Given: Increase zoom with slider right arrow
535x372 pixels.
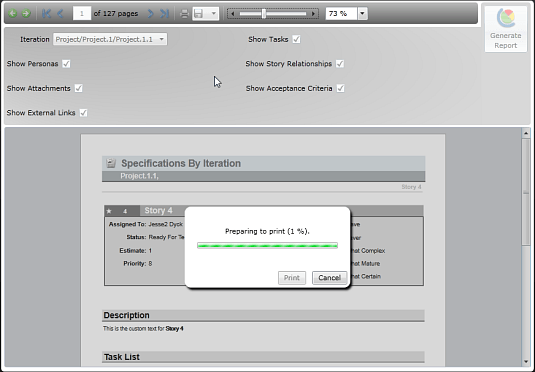Looking at the screenshot, I should pyautogui.click(x=313, y=14).
